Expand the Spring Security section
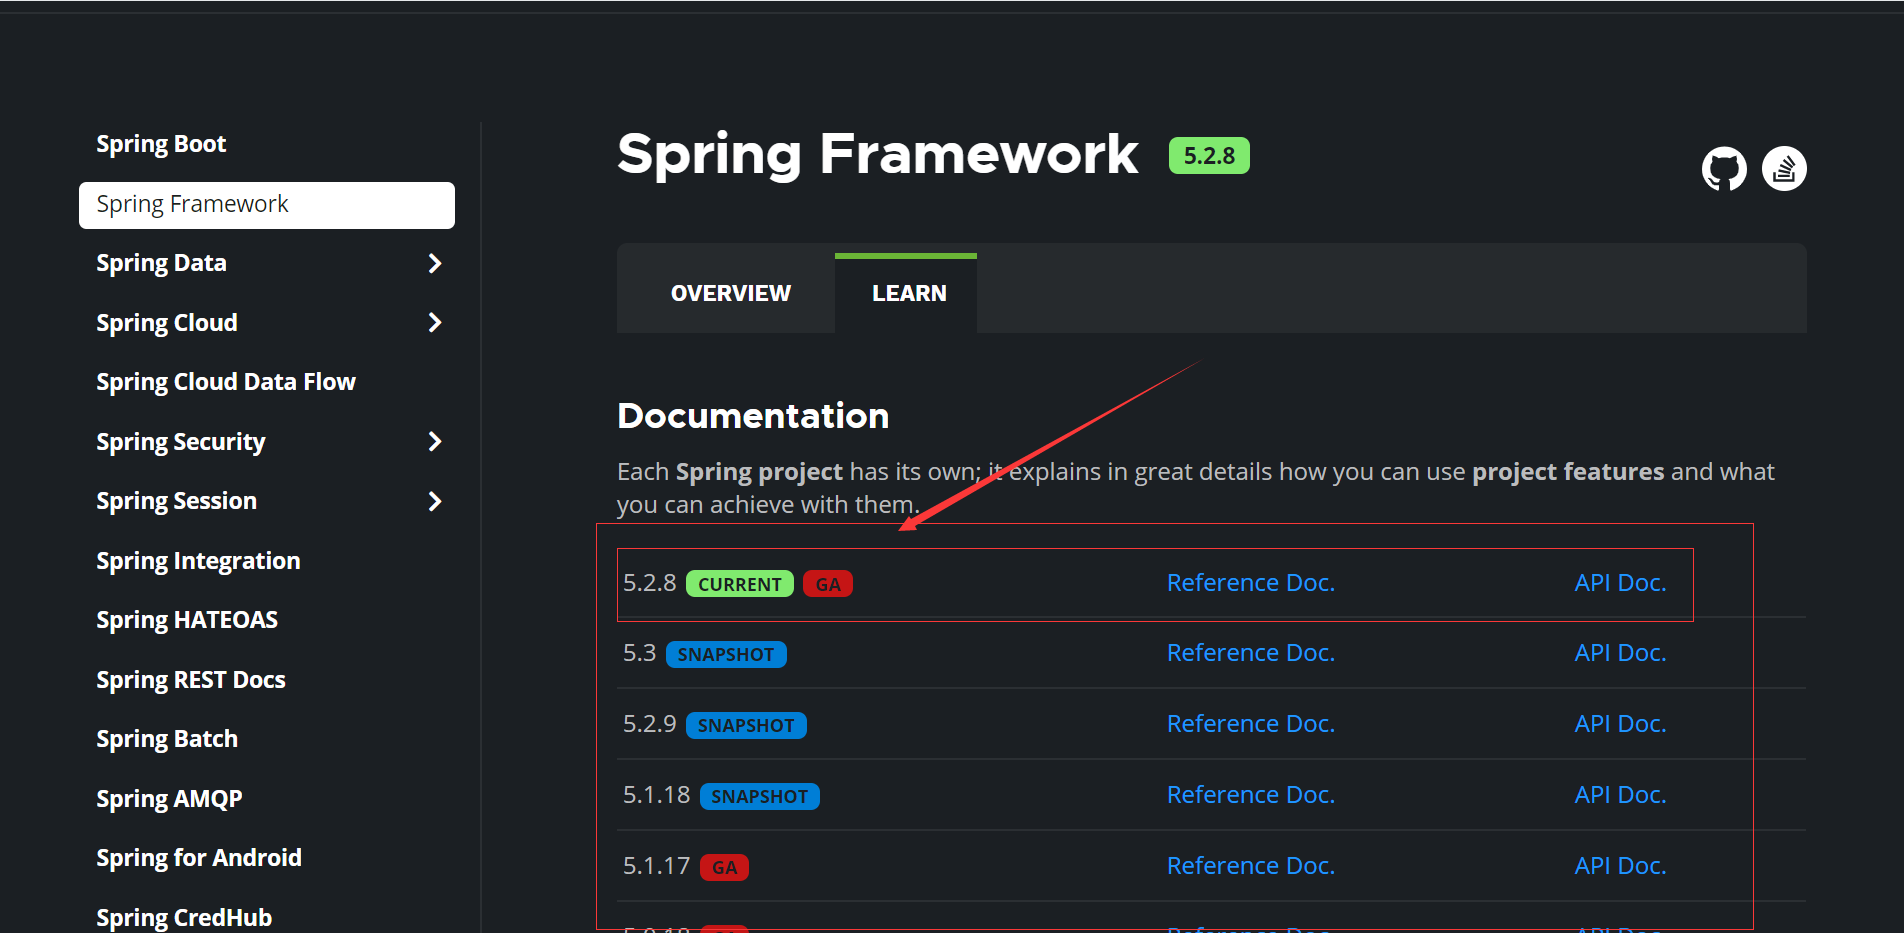Image resolution: width=1904 pixels, height=933 pixels. point(434,441)
